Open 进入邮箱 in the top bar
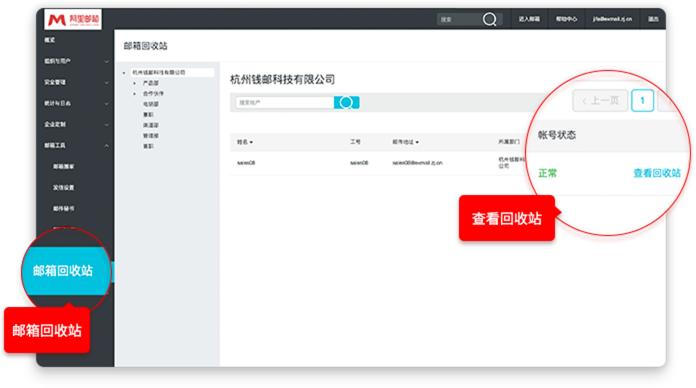Viewport: 696px width, 388px height. (529, 19)
